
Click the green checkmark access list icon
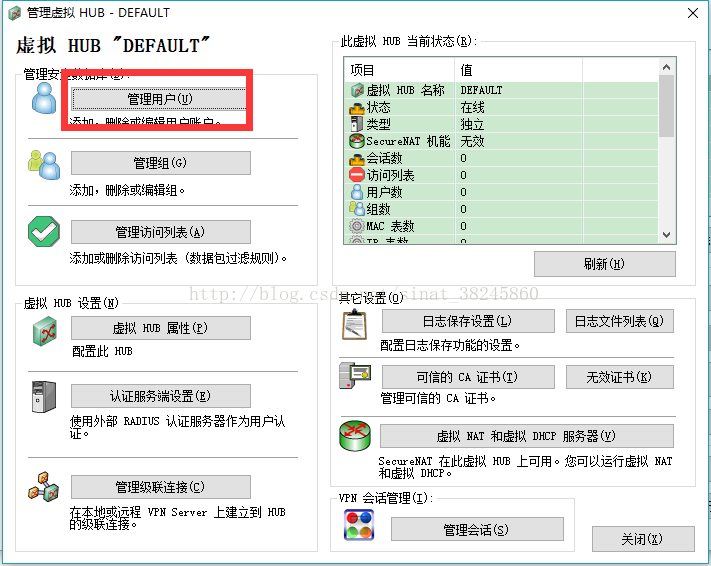pyautogui.click(x=44, y=232)
